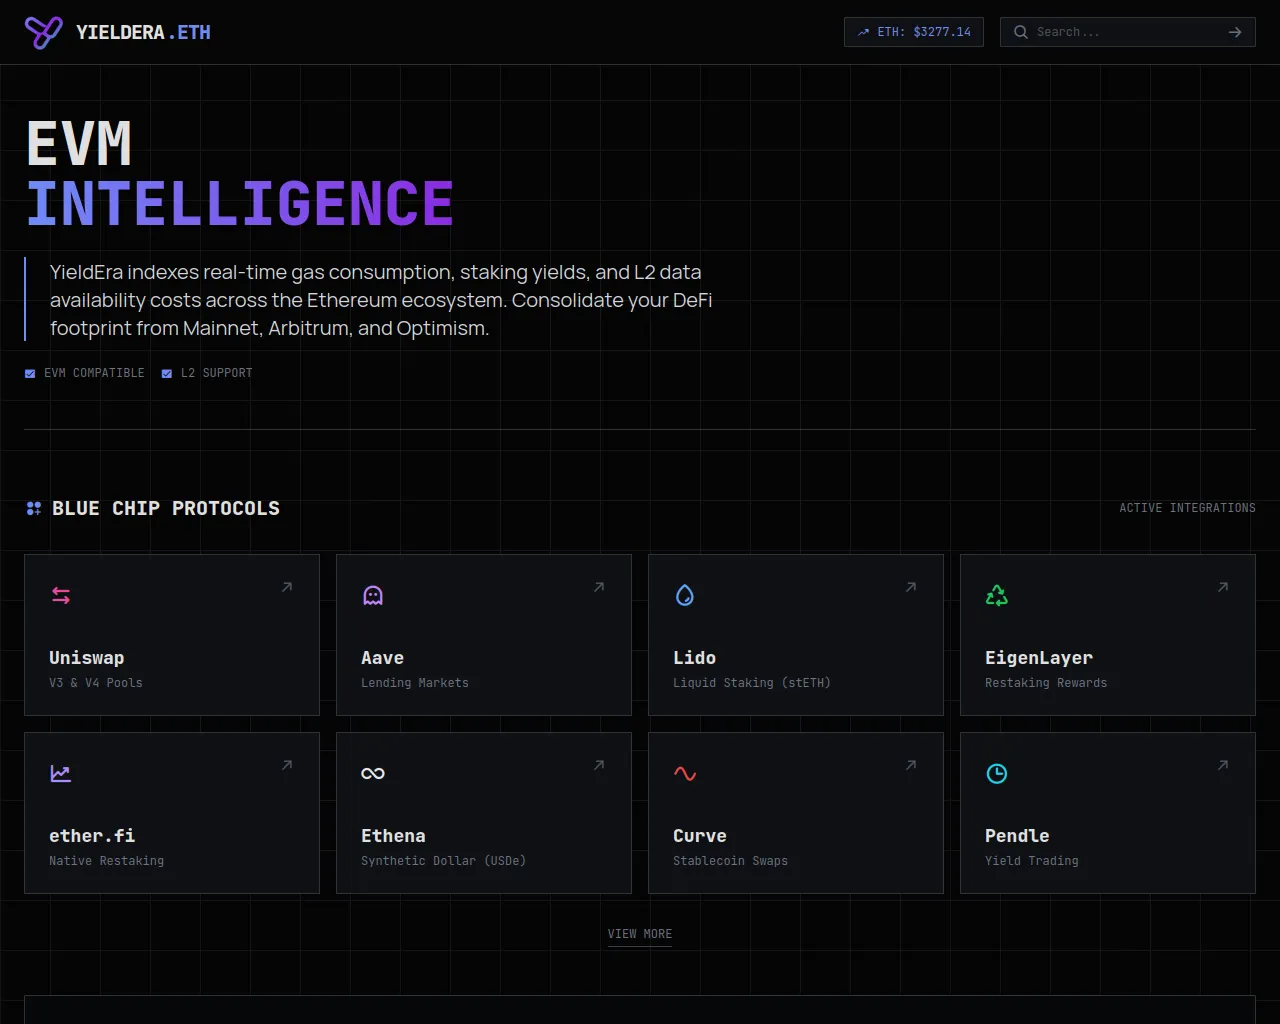The height and width of the screenshot is (1024, 1280).
Task: Open Curve via its external arrow icon
Action: tap(911, 765)
